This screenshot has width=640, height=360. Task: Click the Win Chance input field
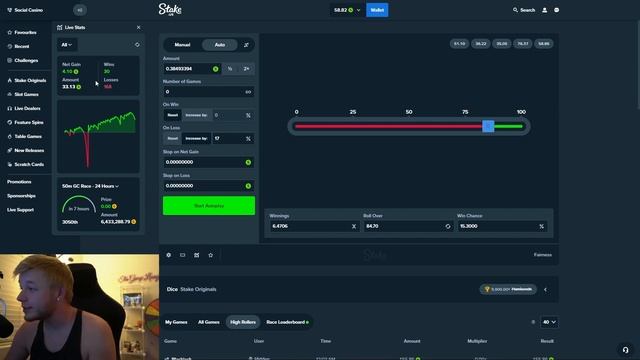tap(502, 226)
